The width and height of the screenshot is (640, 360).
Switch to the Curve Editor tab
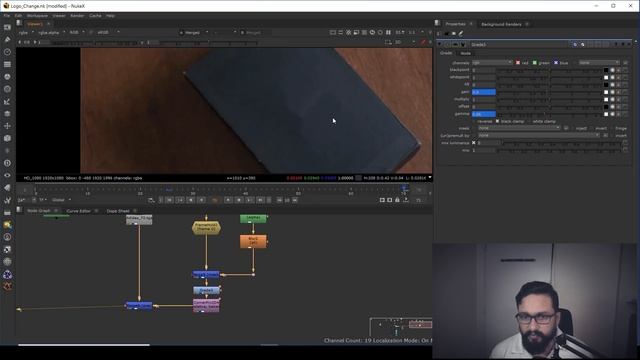tap(78, 211)
